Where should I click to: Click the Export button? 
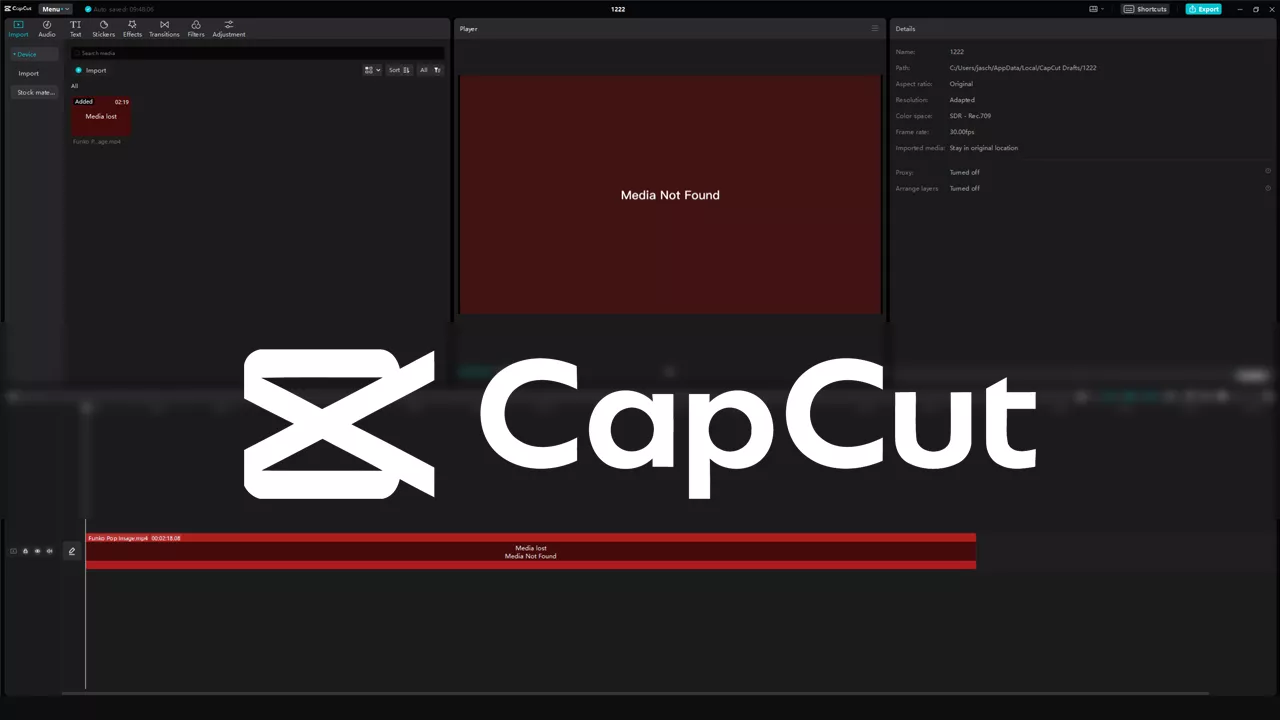(1203, 9)
